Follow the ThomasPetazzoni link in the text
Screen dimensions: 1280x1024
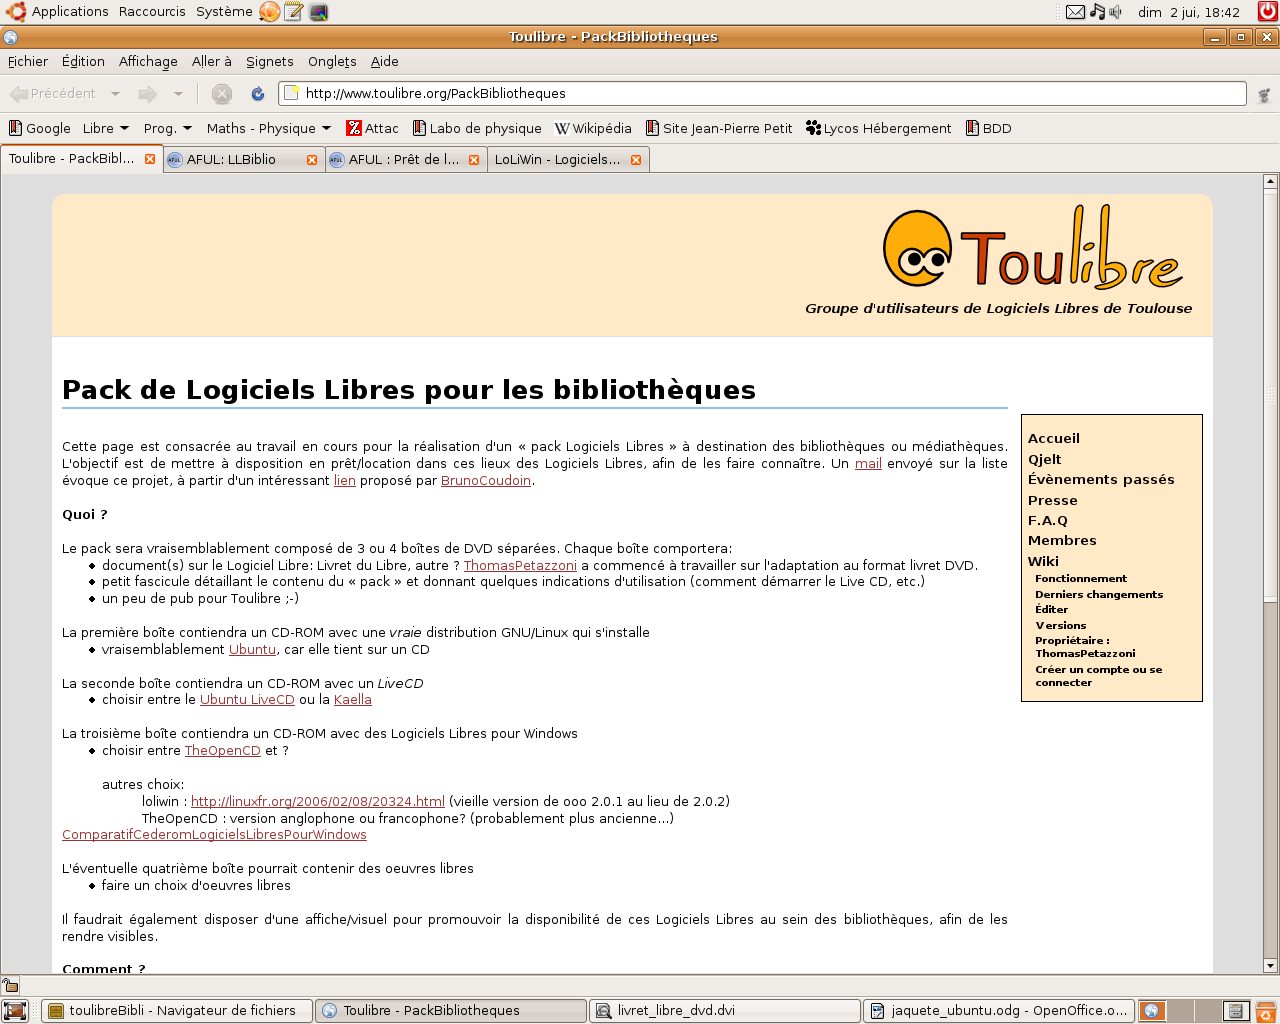520,566
